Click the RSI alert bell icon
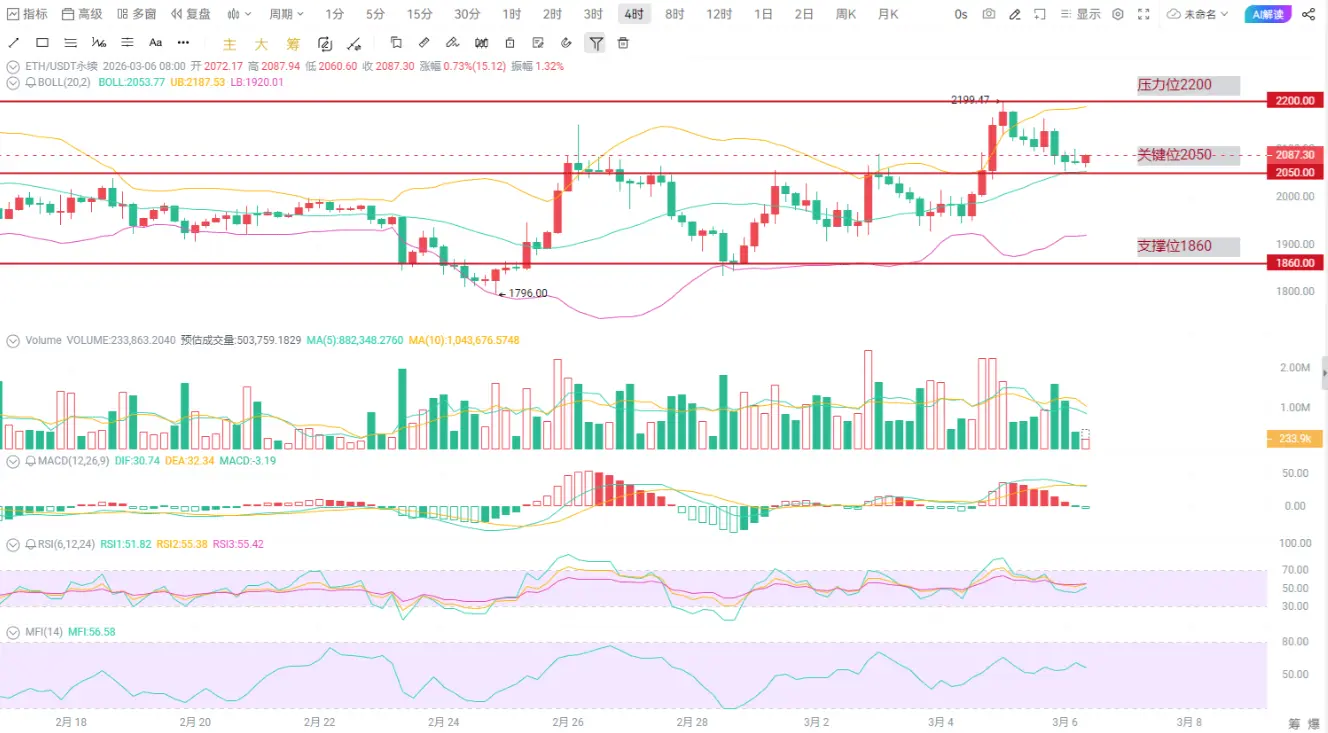Viewport: 1328px width, 733px height. pos(31,544)
